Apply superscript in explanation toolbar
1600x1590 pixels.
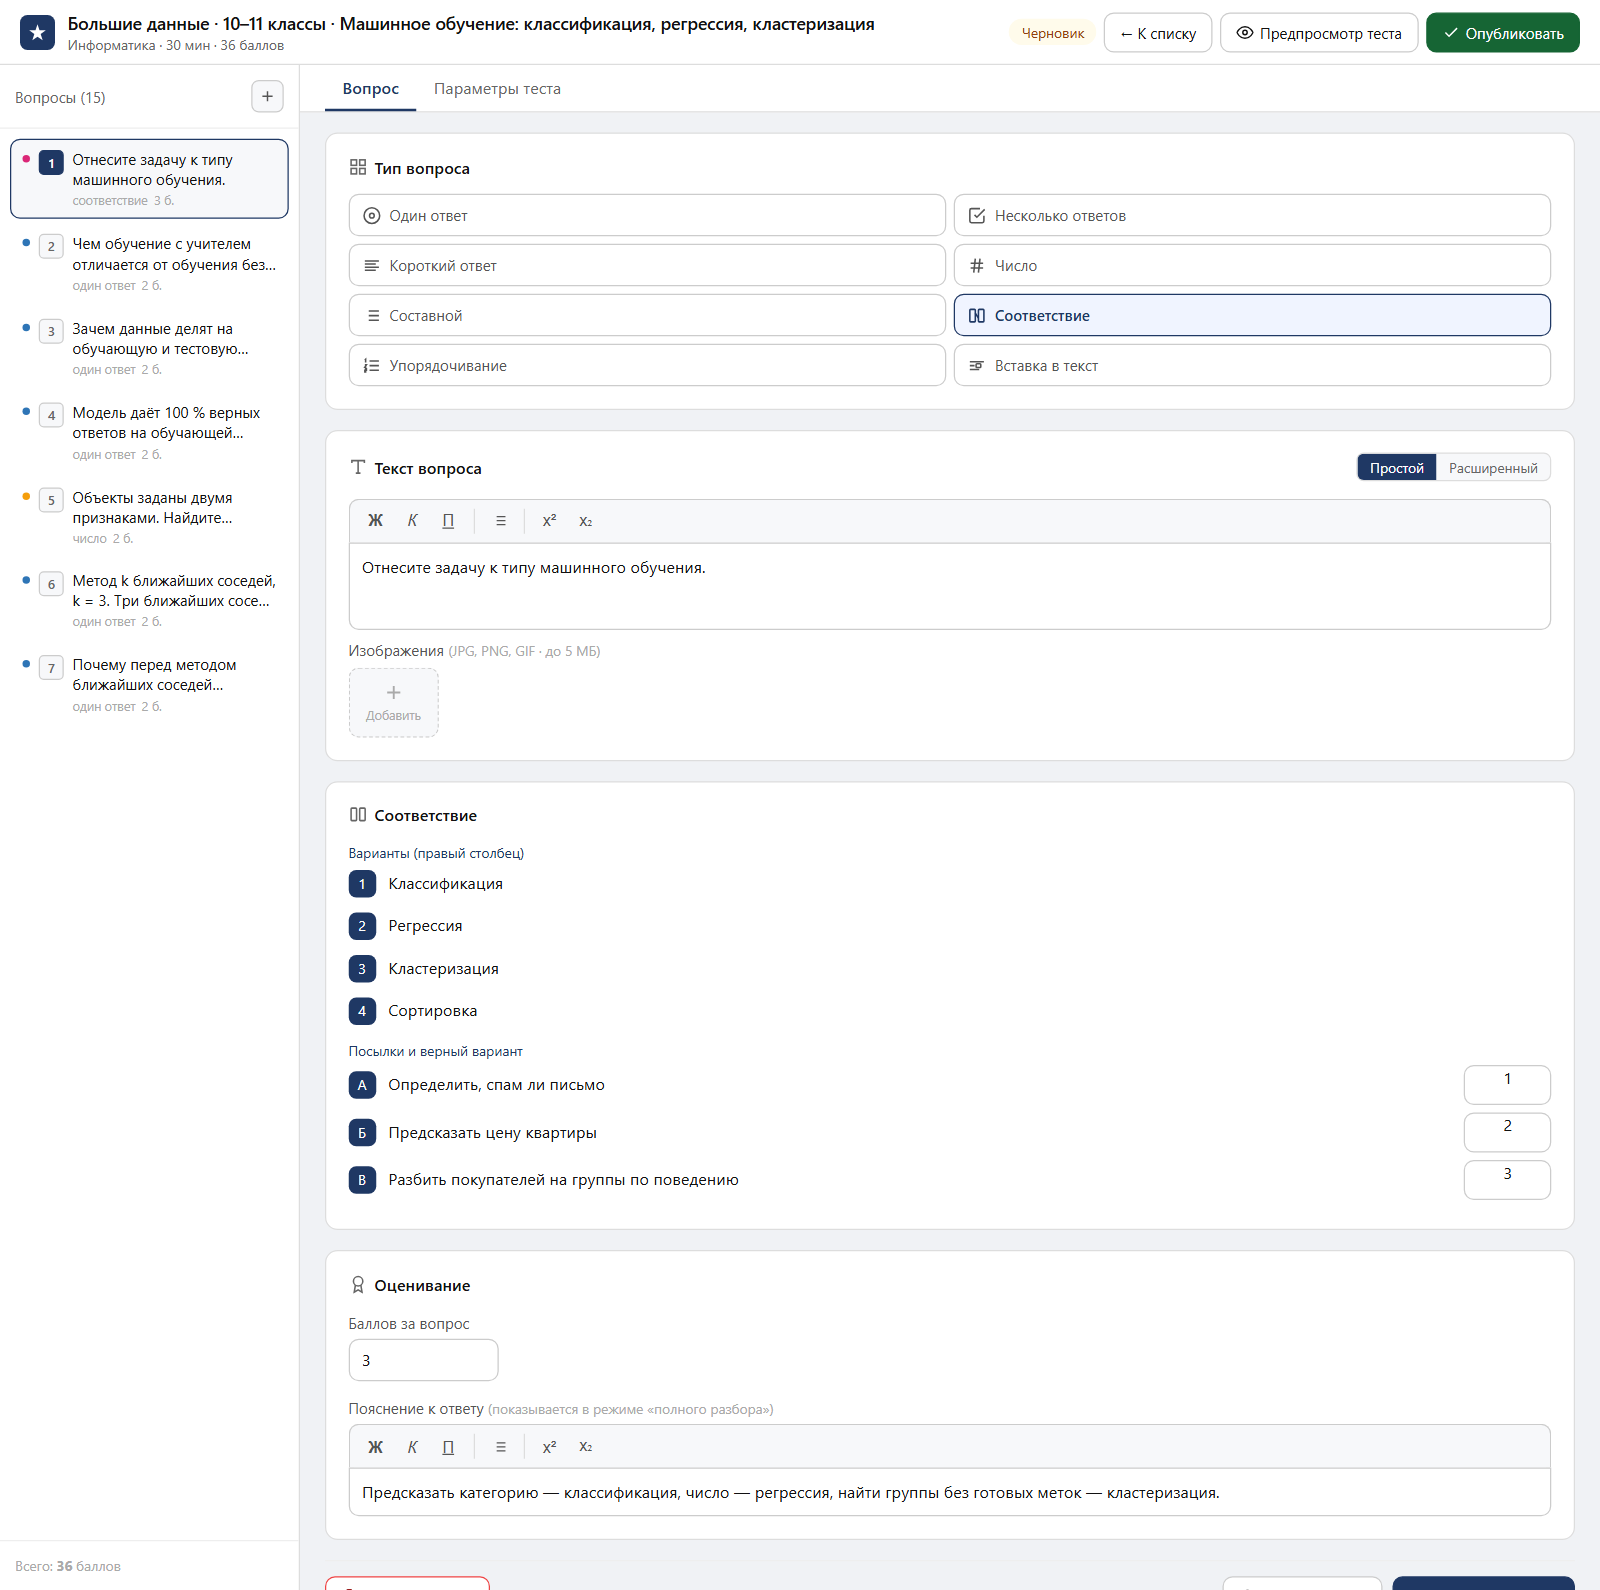tap(549, 1447)
